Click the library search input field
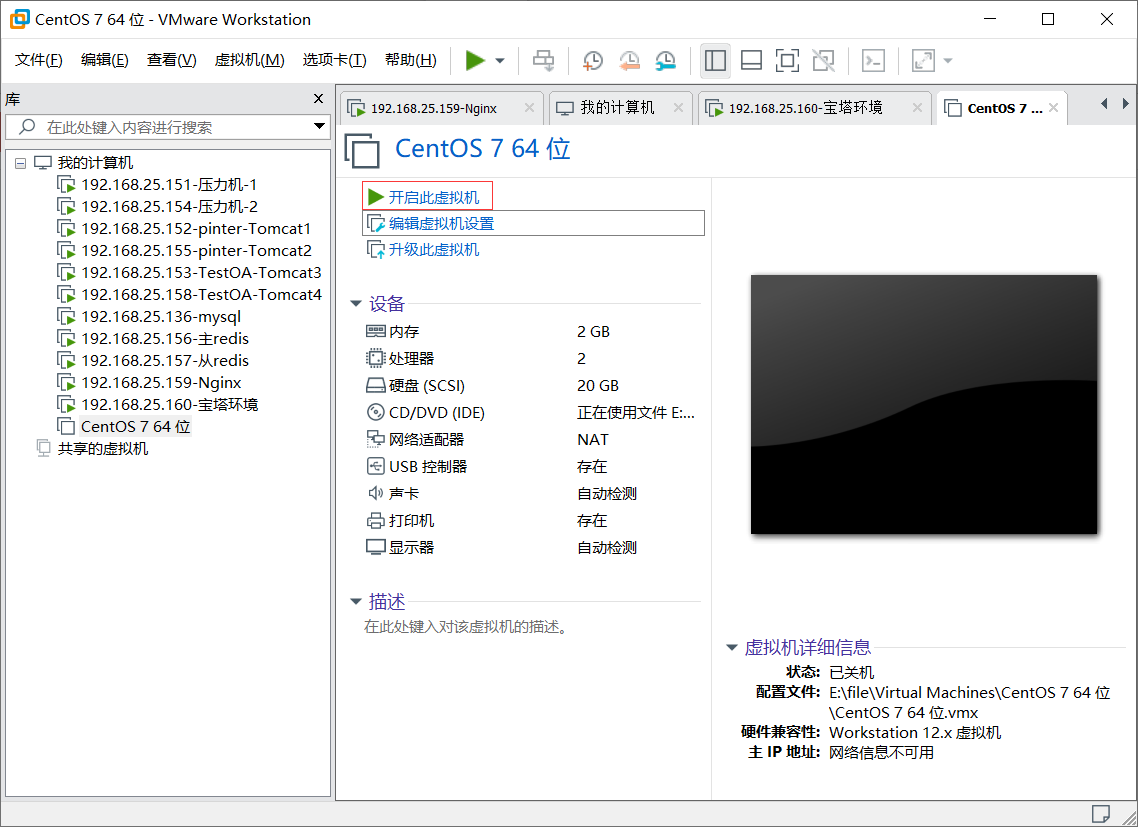This screenshot has height=827, width=1138. pos(167,127)
